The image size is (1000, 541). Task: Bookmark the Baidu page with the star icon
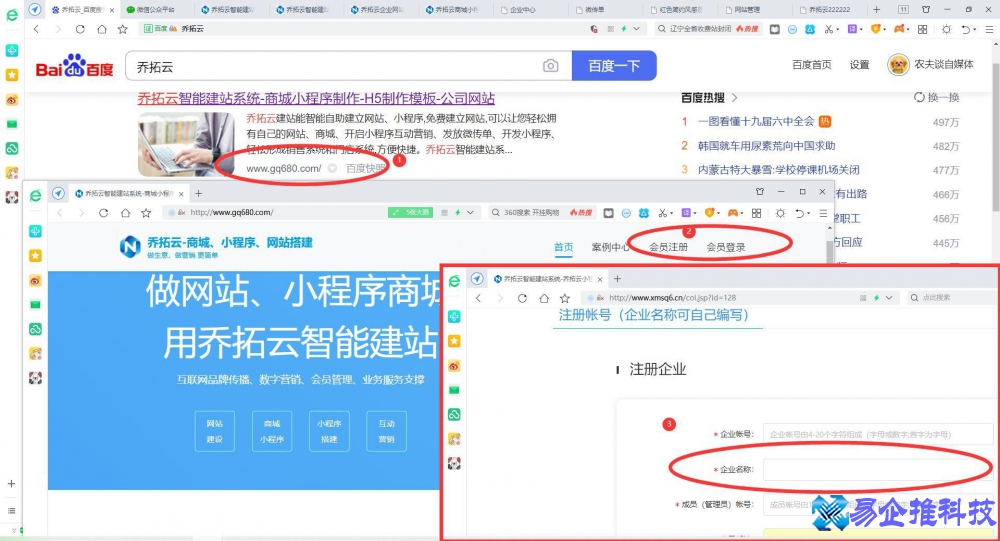coord(123,29)
